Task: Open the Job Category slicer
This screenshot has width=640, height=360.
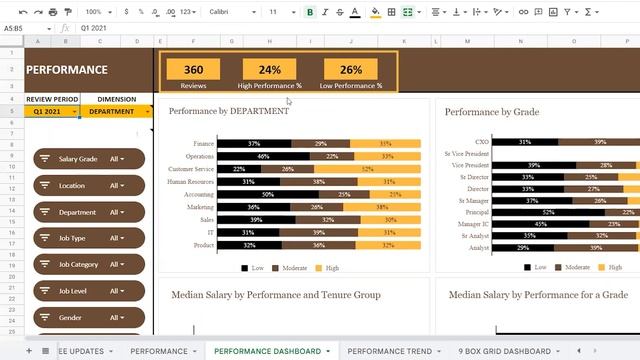Action: 89,264
